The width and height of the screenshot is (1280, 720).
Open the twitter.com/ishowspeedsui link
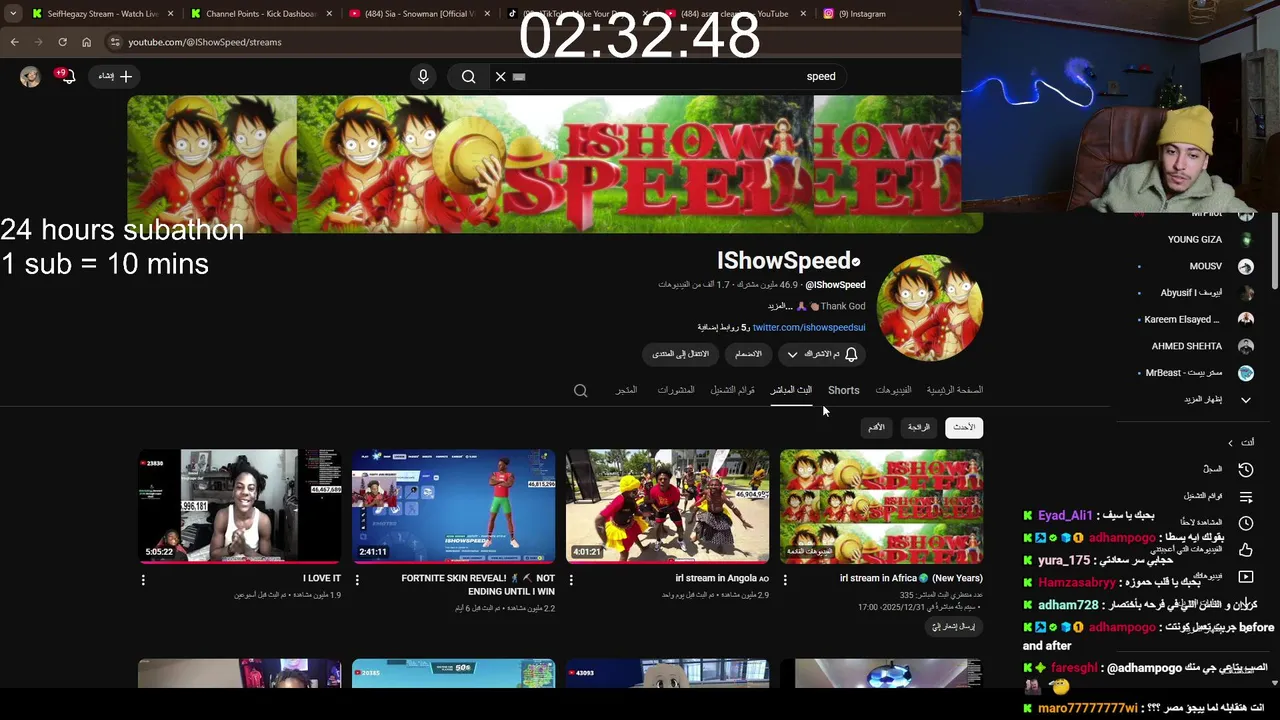pyautogui.click(x=809, y=327)
